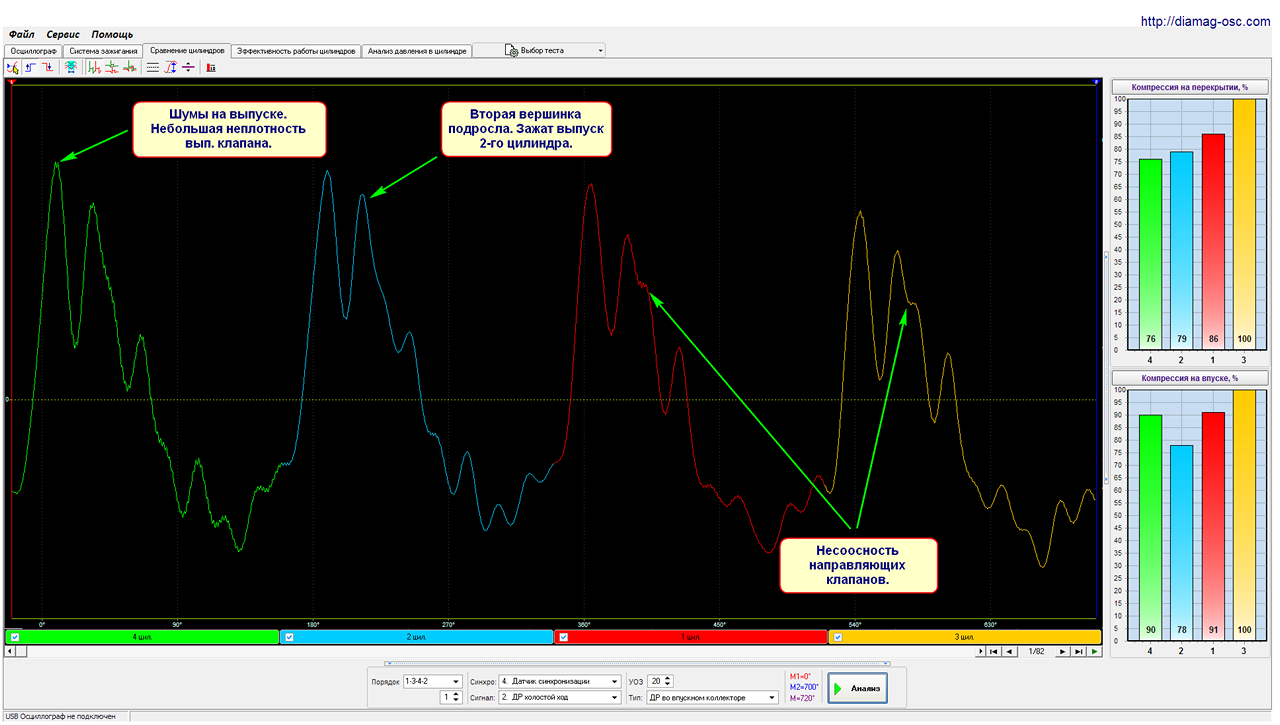This screenshot has height=725, width=1280.
Task: Select the Сравнение цилиндров tab
Action: 187,49
